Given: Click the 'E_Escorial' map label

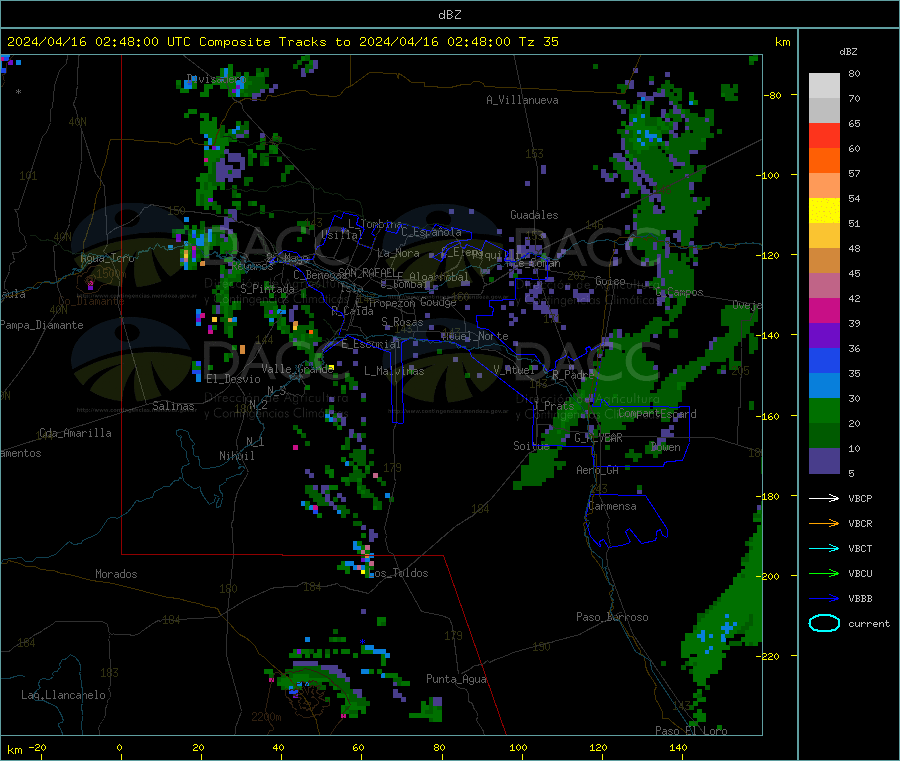Looking at the screenshot, I should pos(371,344).
